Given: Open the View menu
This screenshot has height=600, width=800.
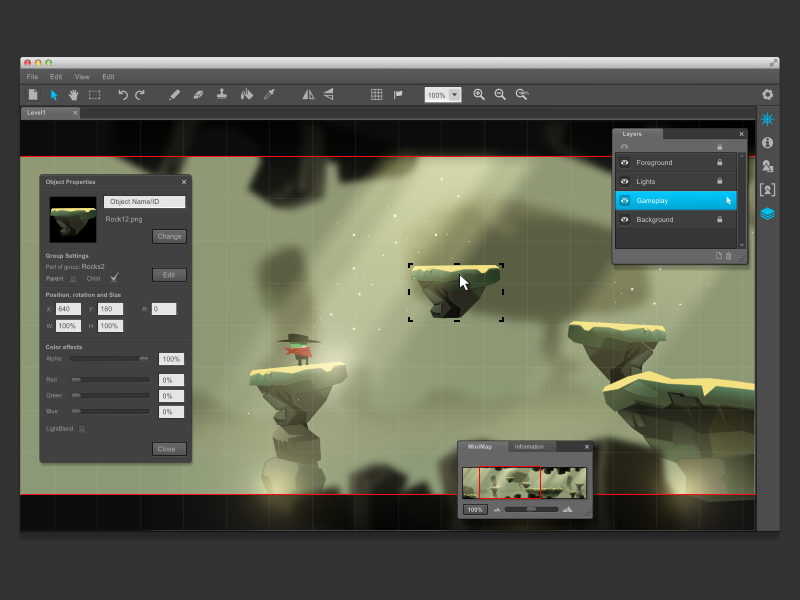Looking at the screenshot, I should click(x=82, y=76).
